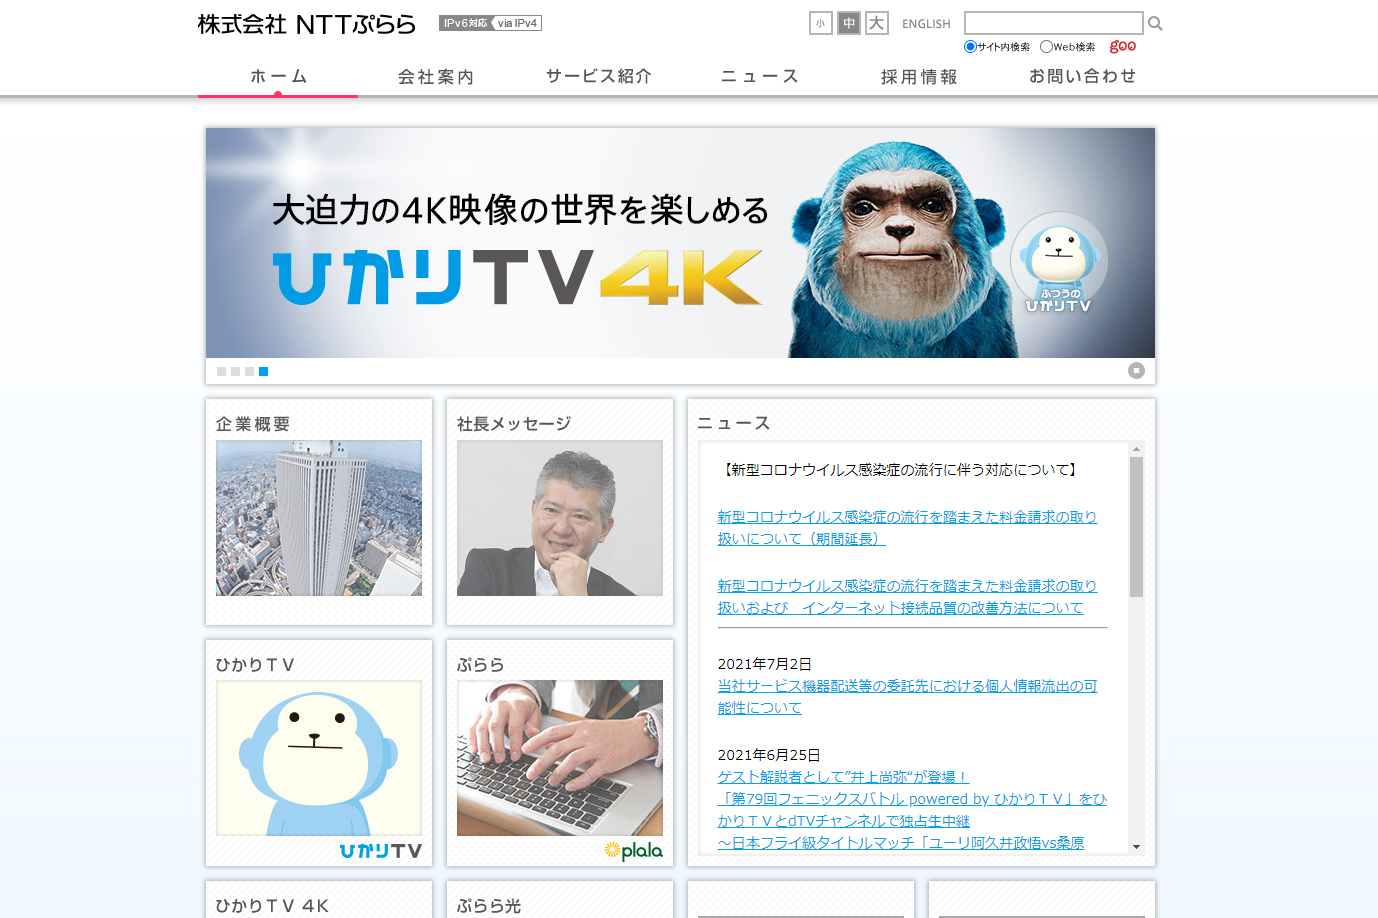1378x918 pixels.
Task: Click news scrollbar down arrow
Action: (x=1136, y=847)
